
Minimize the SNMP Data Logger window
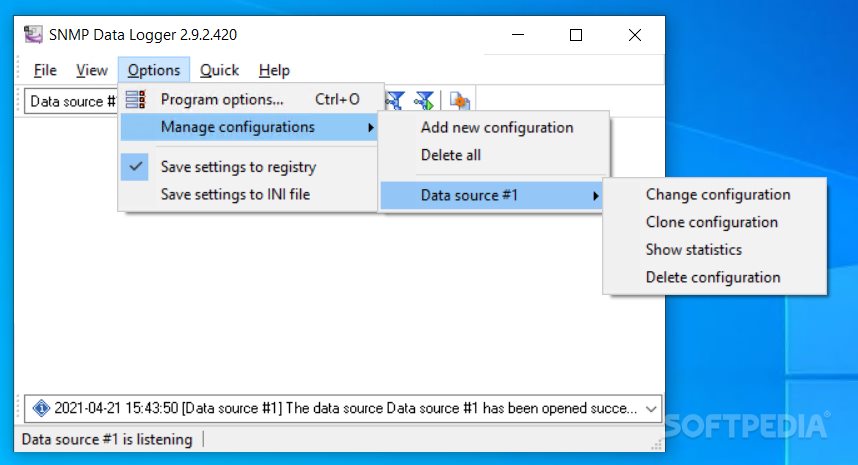(518, 35)
